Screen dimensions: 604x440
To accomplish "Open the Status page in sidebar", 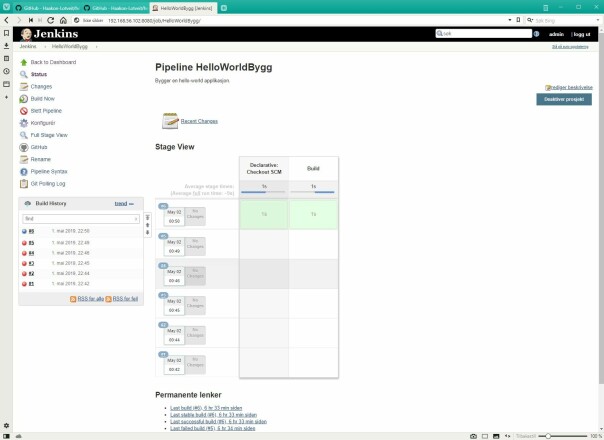I will pyautogui.click(x=39, y=74).
